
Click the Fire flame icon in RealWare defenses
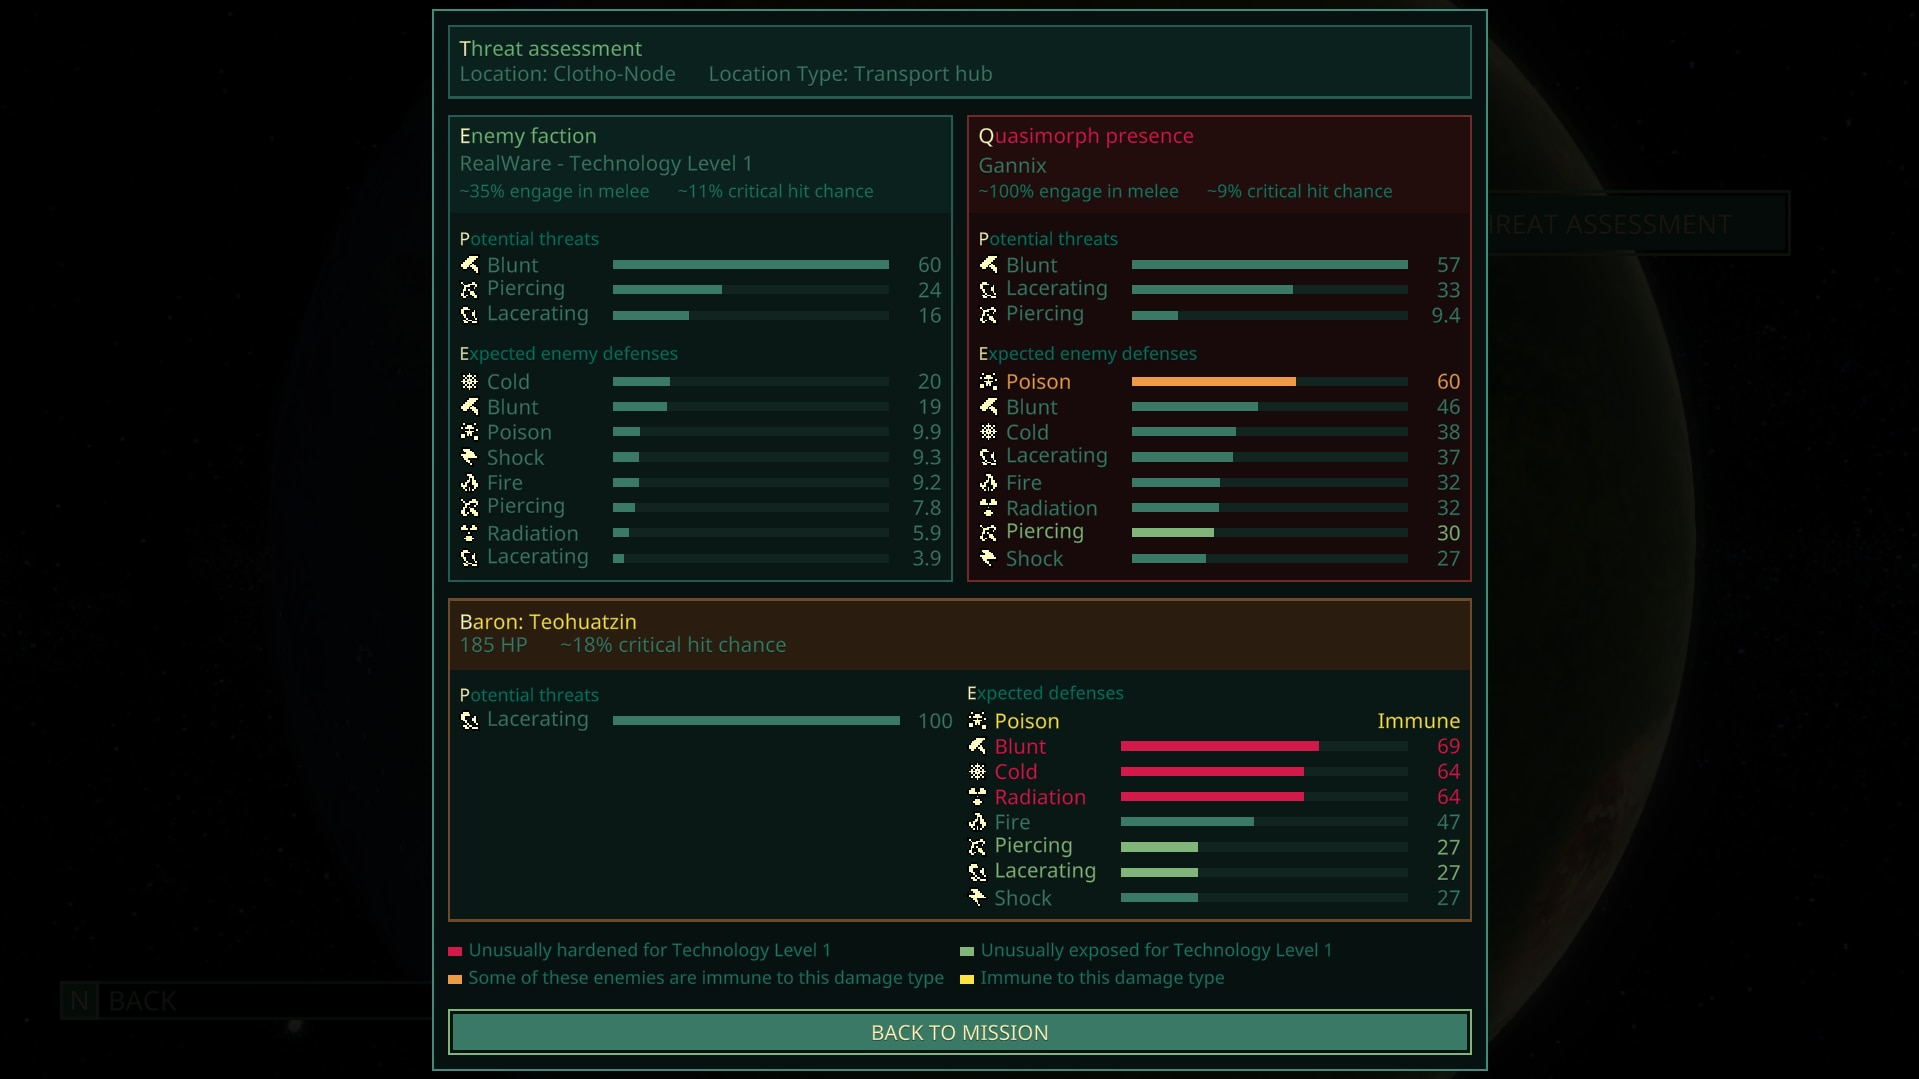[469, 482]
